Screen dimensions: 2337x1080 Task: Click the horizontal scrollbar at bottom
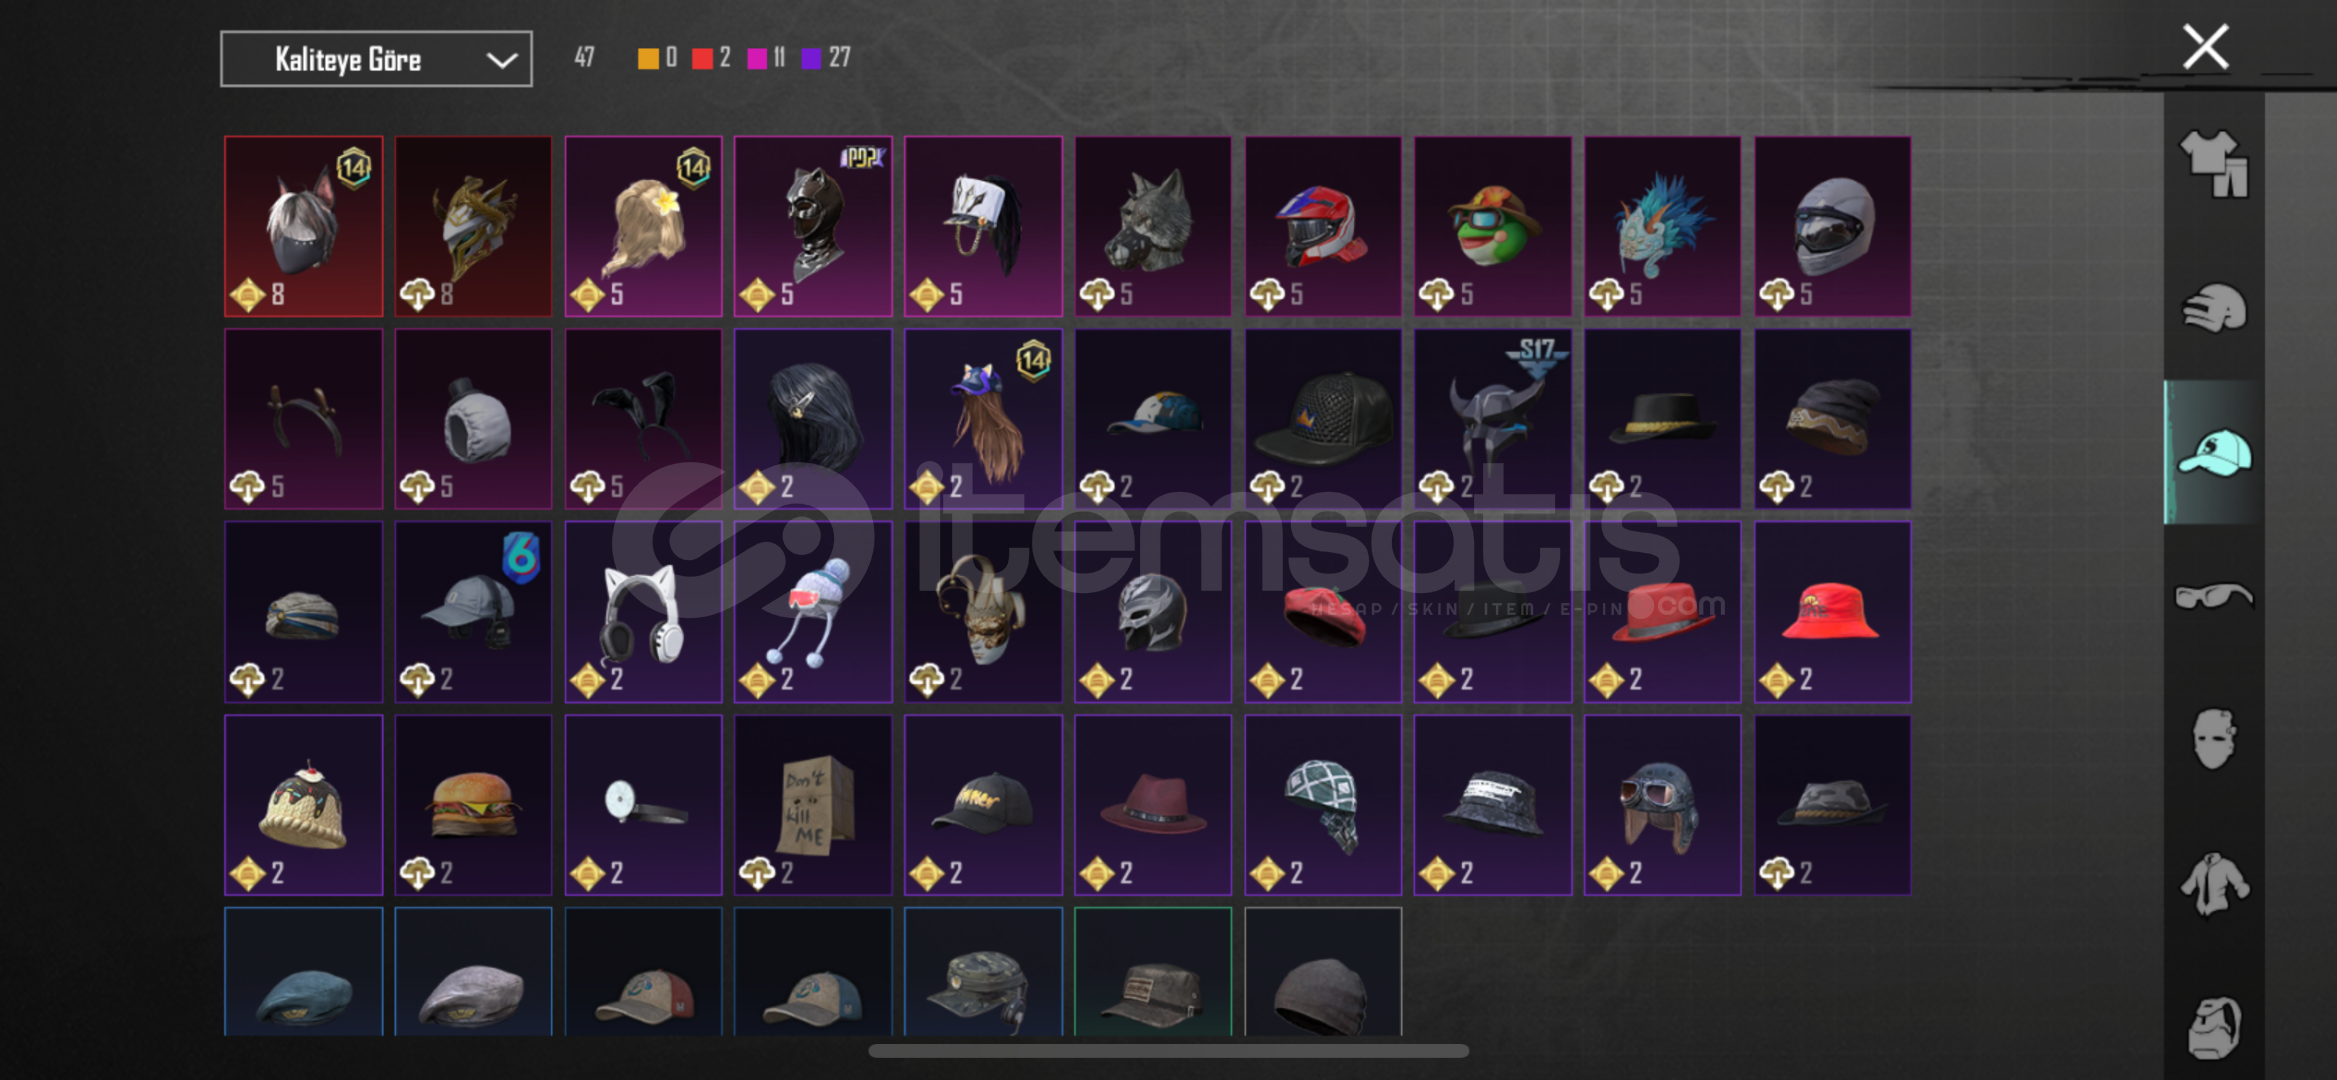click(1168, 1051)
